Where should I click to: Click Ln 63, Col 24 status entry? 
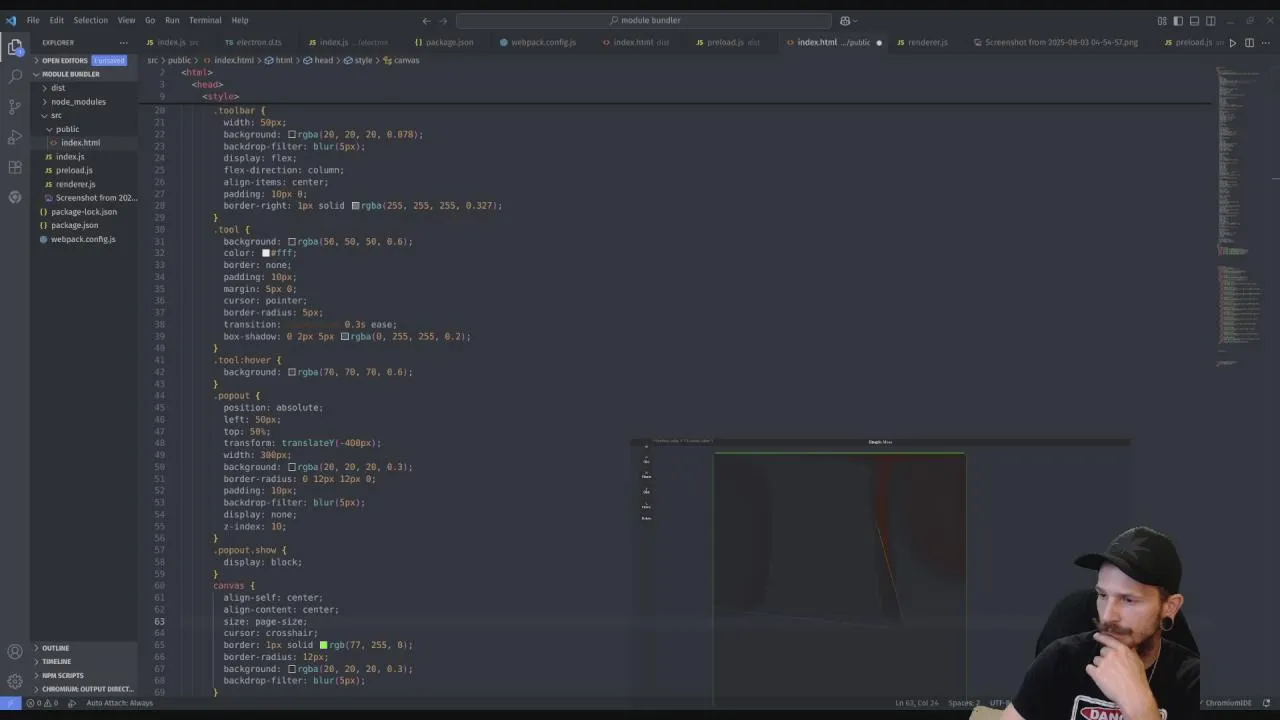point(917,703)
